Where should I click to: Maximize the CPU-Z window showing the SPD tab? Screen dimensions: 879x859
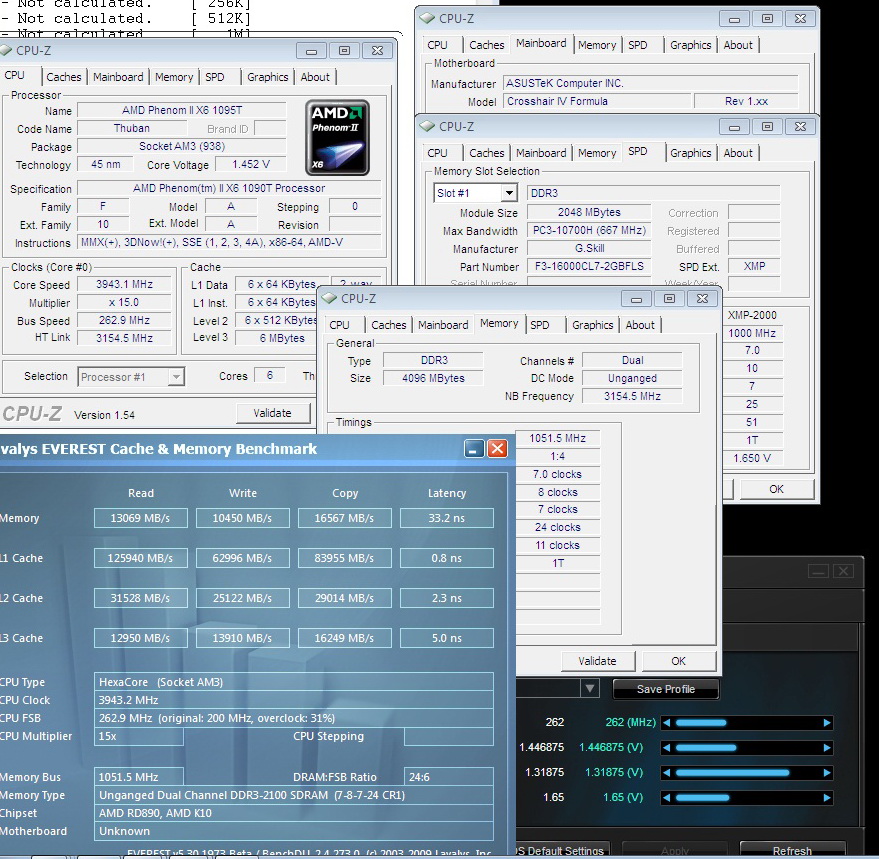tap(767, 127)
